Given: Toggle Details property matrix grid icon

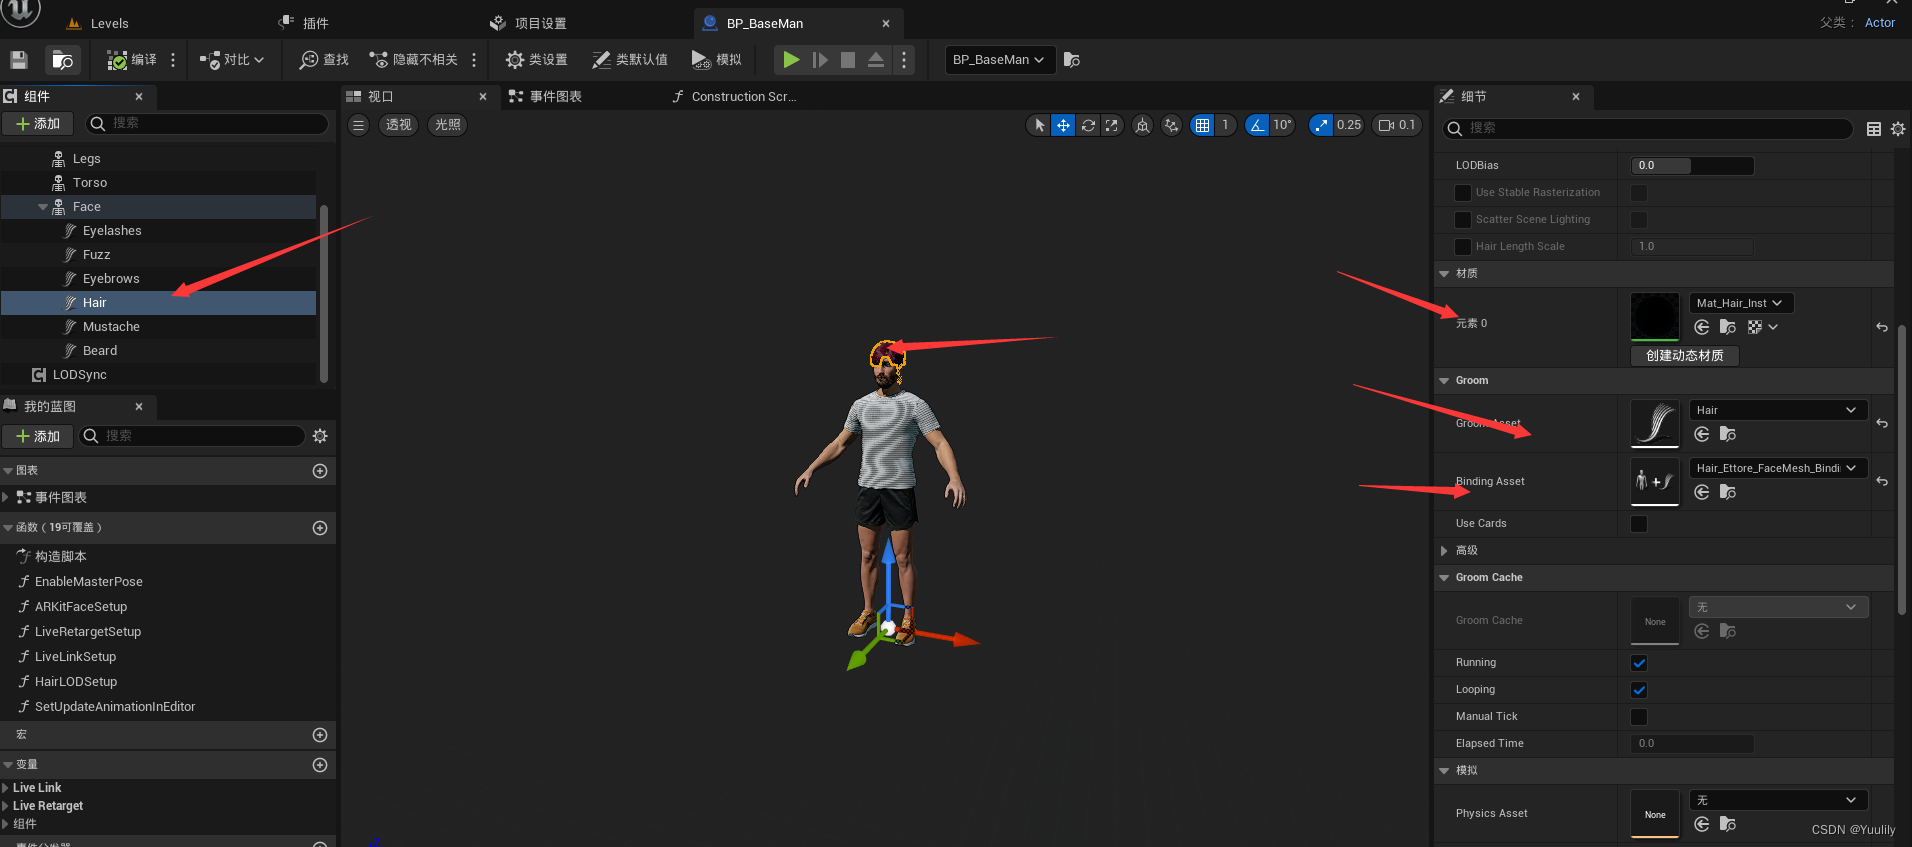Looking at the screenshot, I should pos(1874,129).
